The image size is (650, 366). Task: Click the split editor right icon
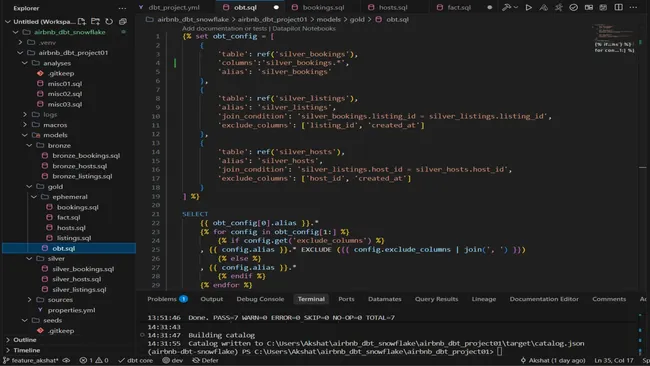pyautogui.click(x=618, y=7)
